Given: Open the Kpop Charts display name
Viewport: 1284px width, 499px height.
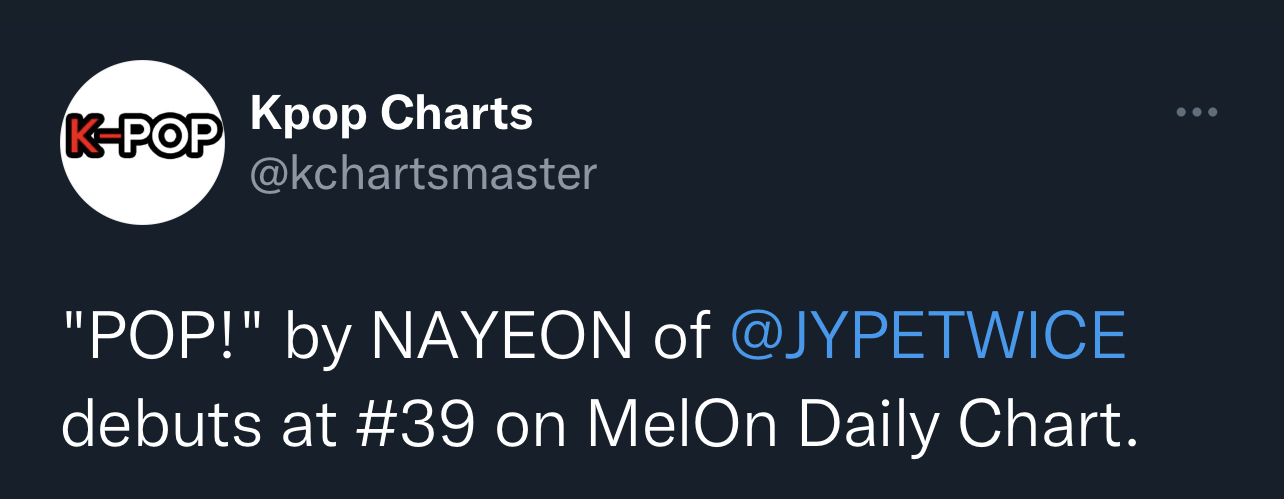Looking at the screenshot, I should (391, 117).
